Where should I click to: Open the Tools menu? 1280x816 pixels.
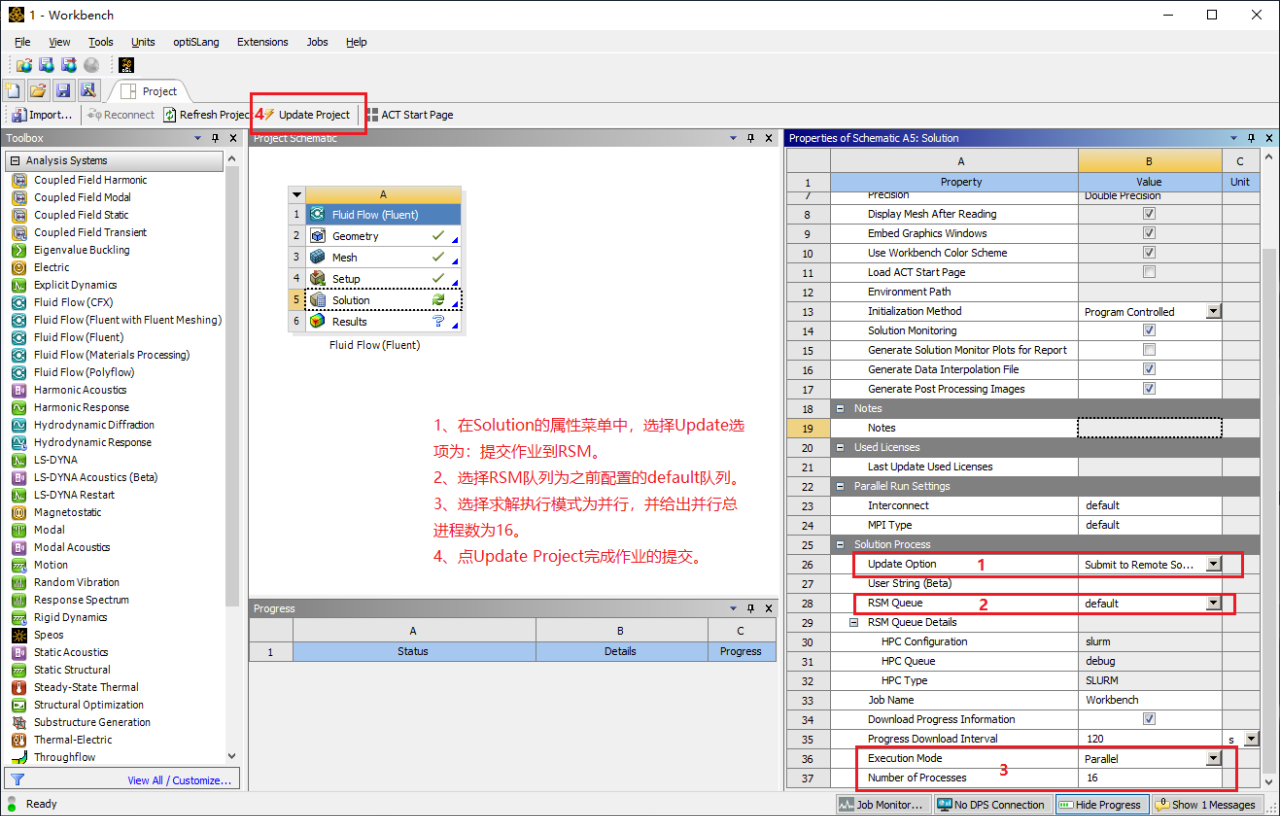coord(102,42)
